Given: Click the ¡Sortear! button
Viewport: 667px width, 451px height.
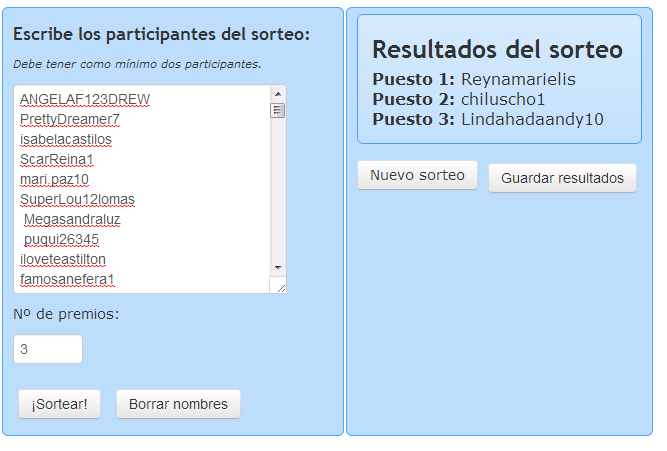Looking at the screenshot, I should coord(60,404).
